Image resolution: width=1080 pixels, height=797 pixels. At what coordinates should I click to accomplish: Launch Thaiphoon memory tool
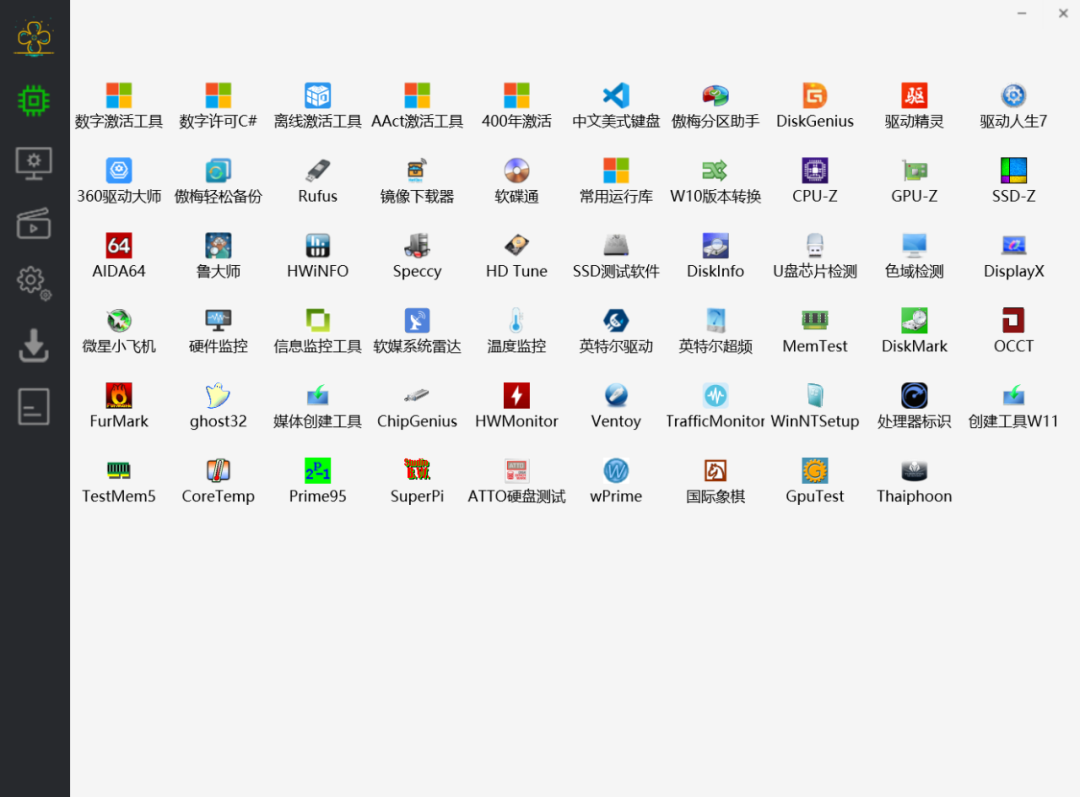[914, 482]
